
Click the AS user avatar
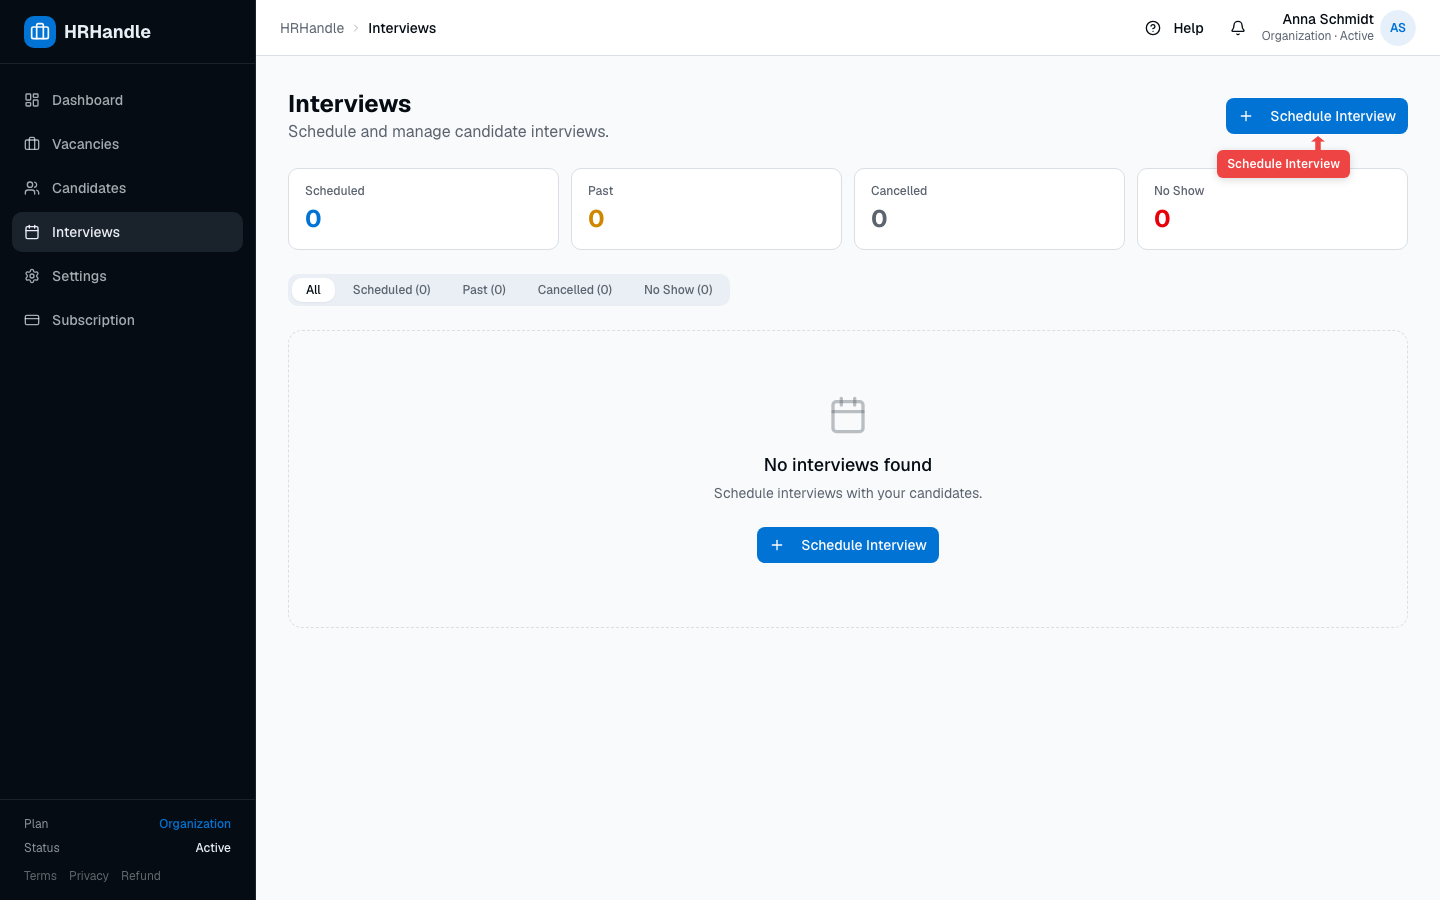click(1398, 28)
